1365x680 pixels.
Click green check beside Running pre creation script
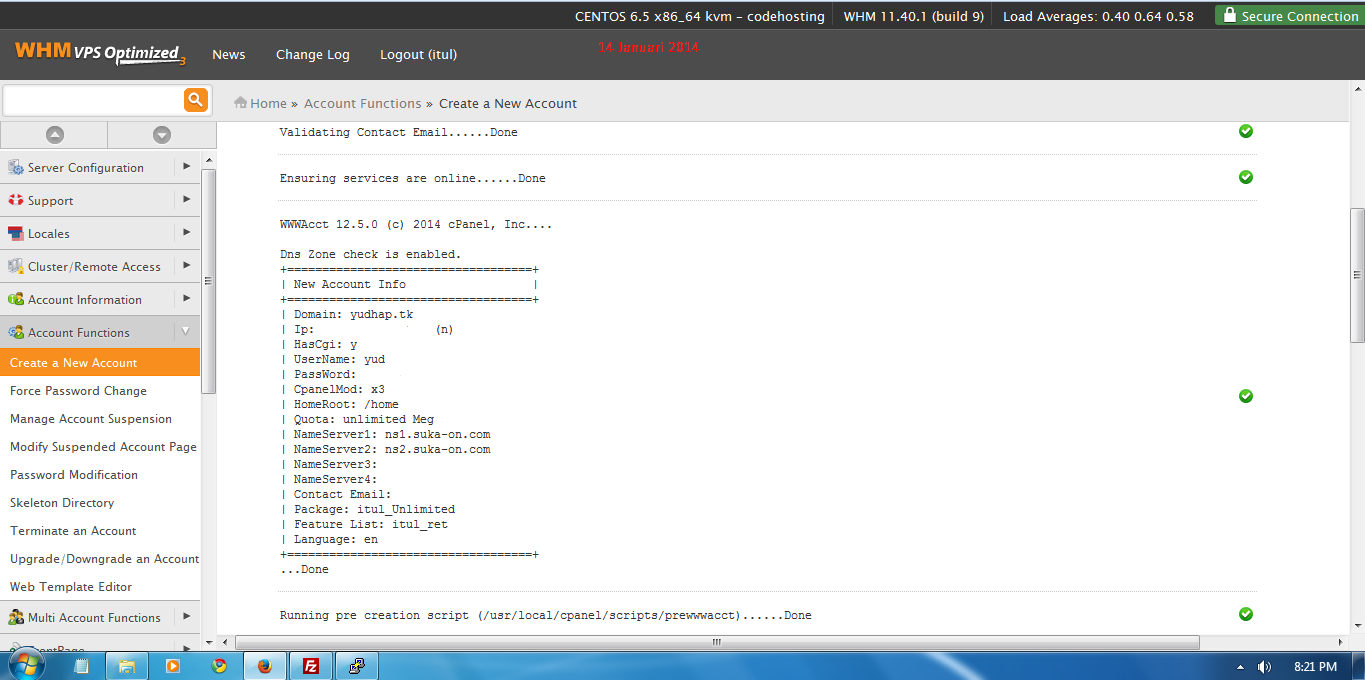point(1246,614)
